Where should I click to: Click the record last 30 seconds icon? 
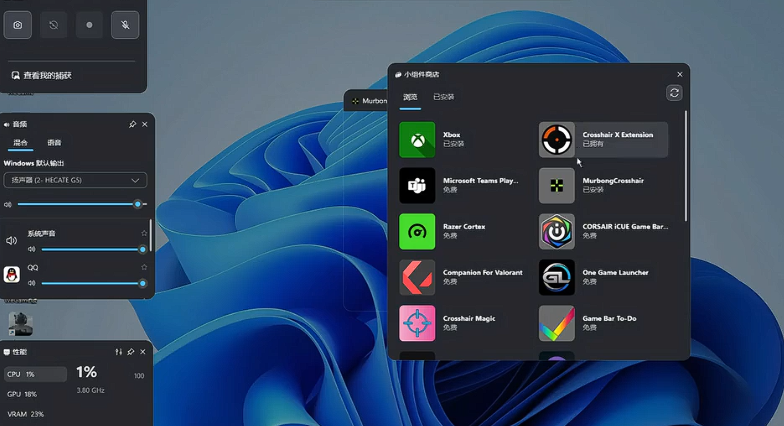(53, 25)
